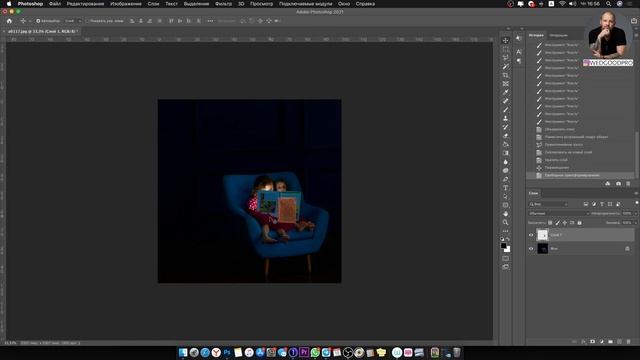Select the Lasso tool
This screenshot has height=360, width=640.
click(x=505, y=58)
